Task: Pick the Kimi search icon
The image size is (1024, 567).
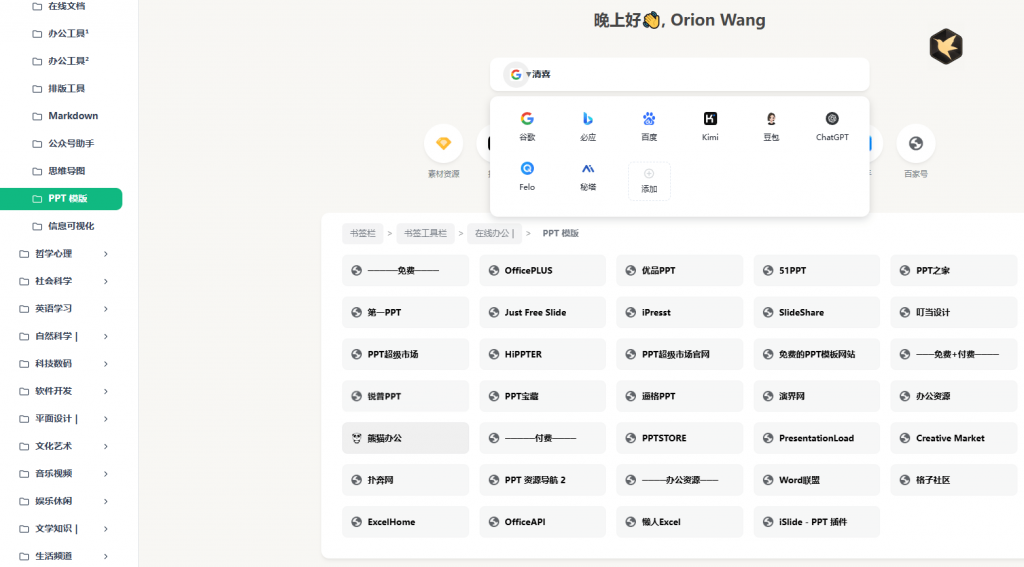Action: point(710,119)
